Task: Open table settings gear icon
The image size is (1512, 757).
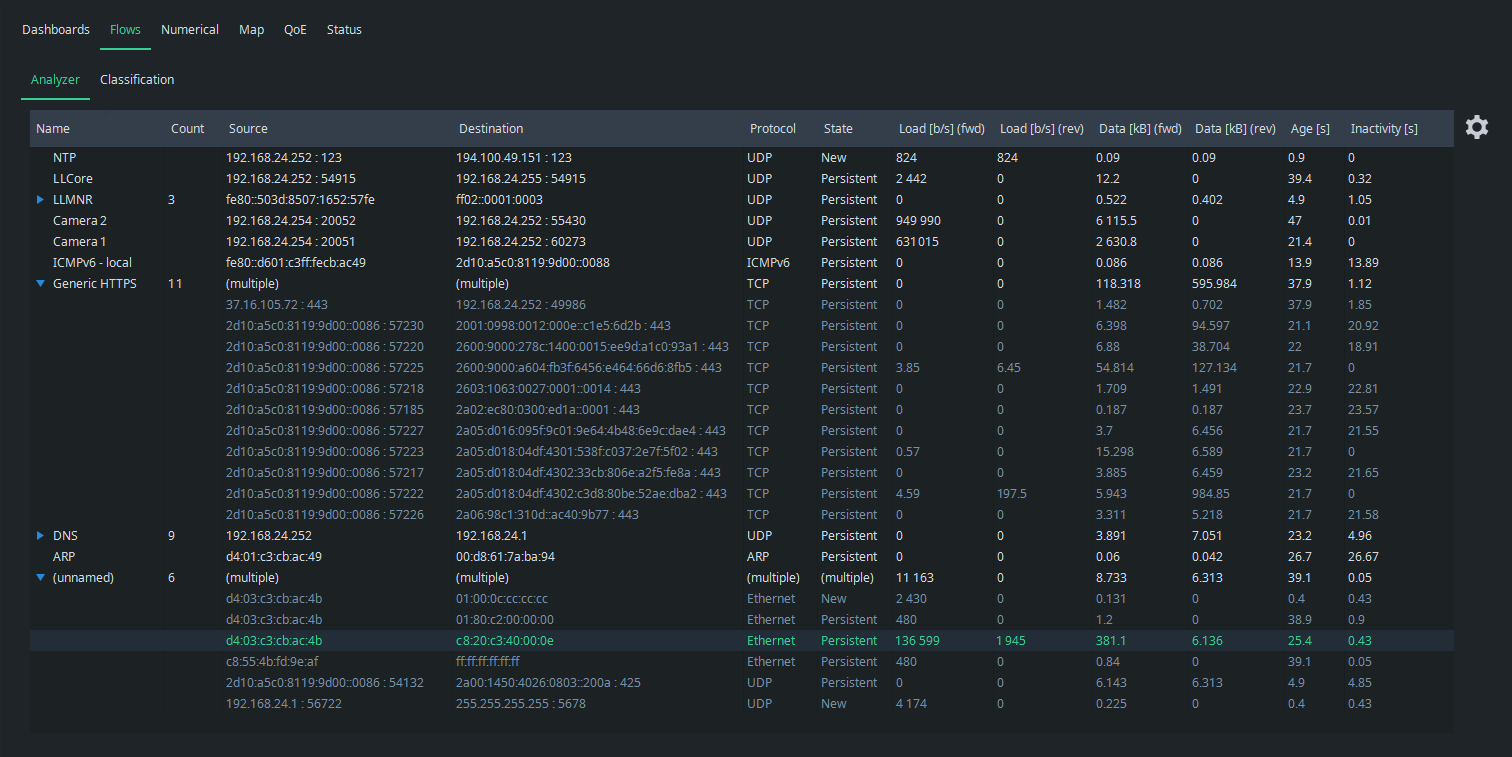Action: (1476, 127)
